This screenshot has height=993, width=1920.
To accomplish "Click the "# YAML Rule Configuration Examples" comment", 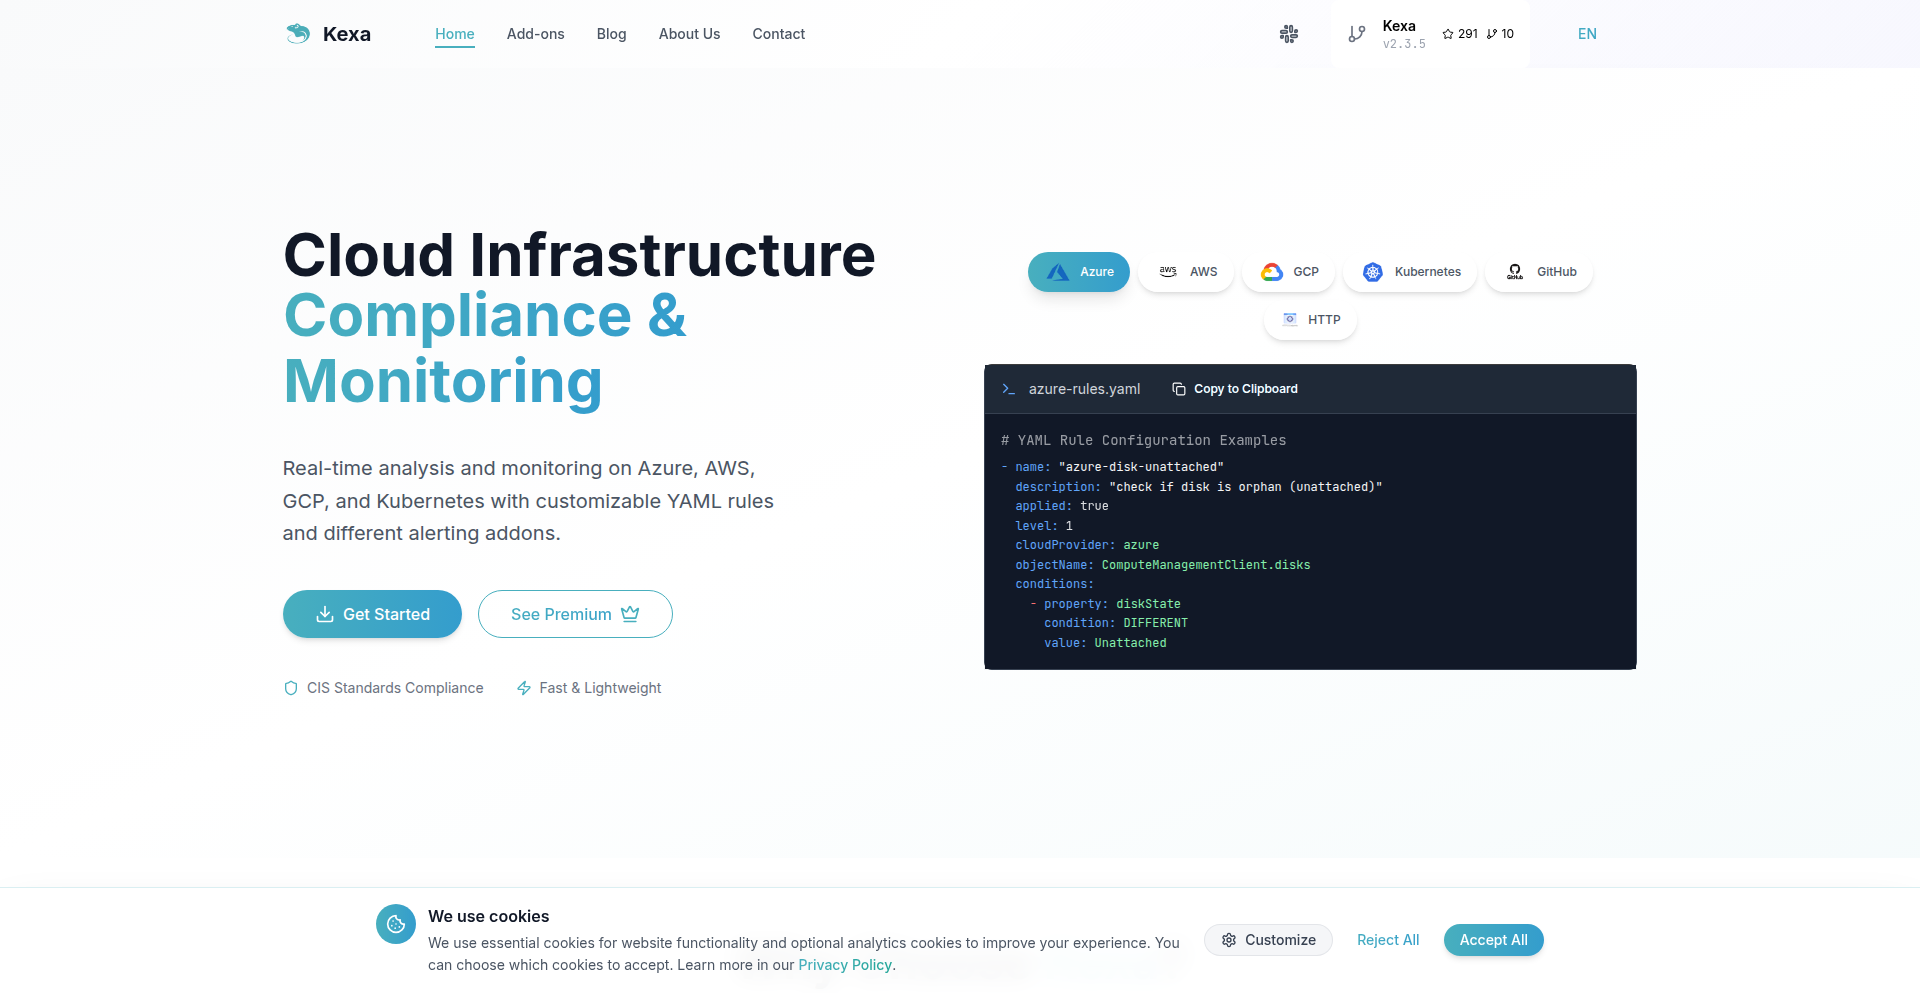I will (x=1144, y=440).
